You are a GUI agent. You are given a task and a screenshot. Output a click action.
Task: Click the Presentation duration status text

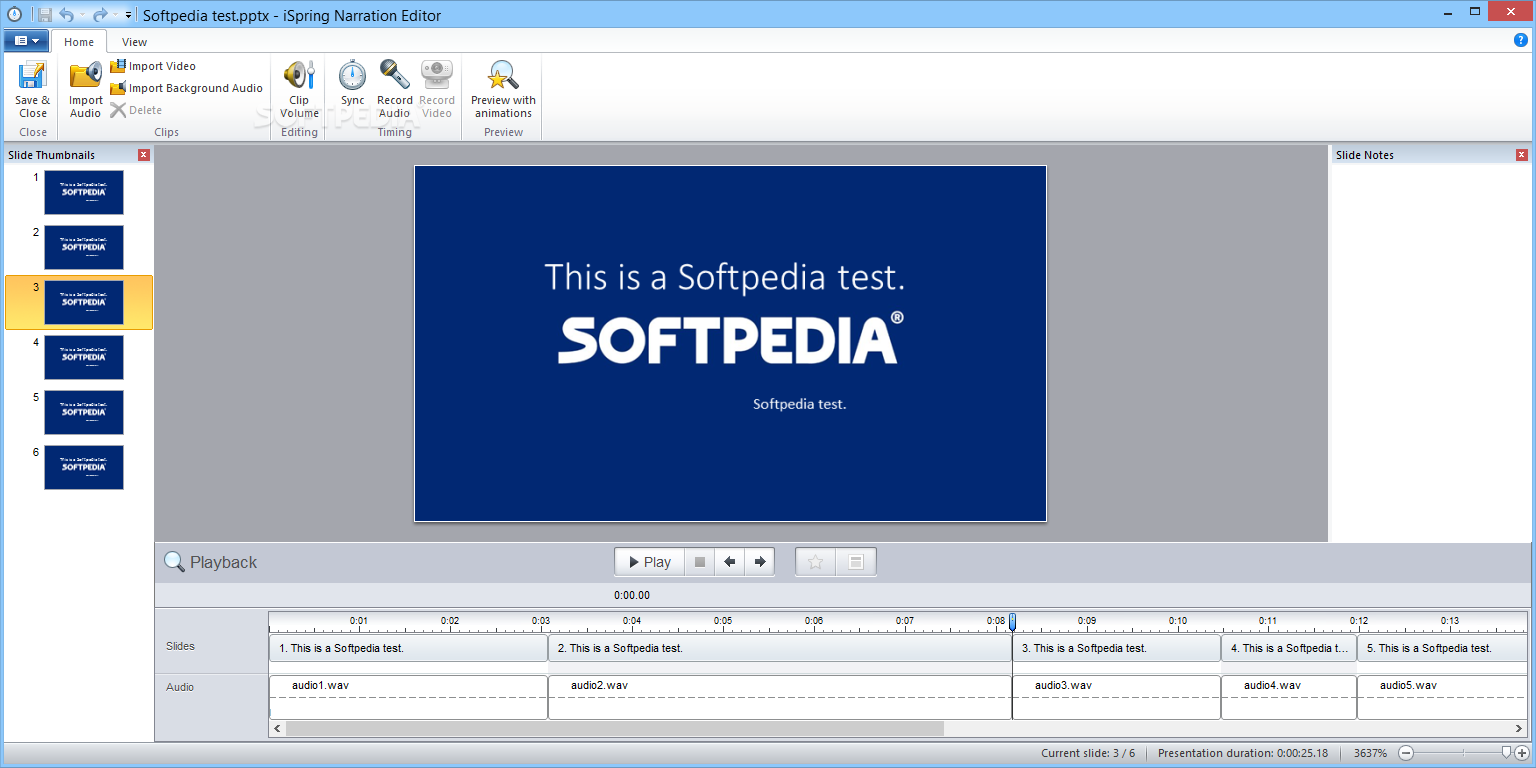point(1243,753)
